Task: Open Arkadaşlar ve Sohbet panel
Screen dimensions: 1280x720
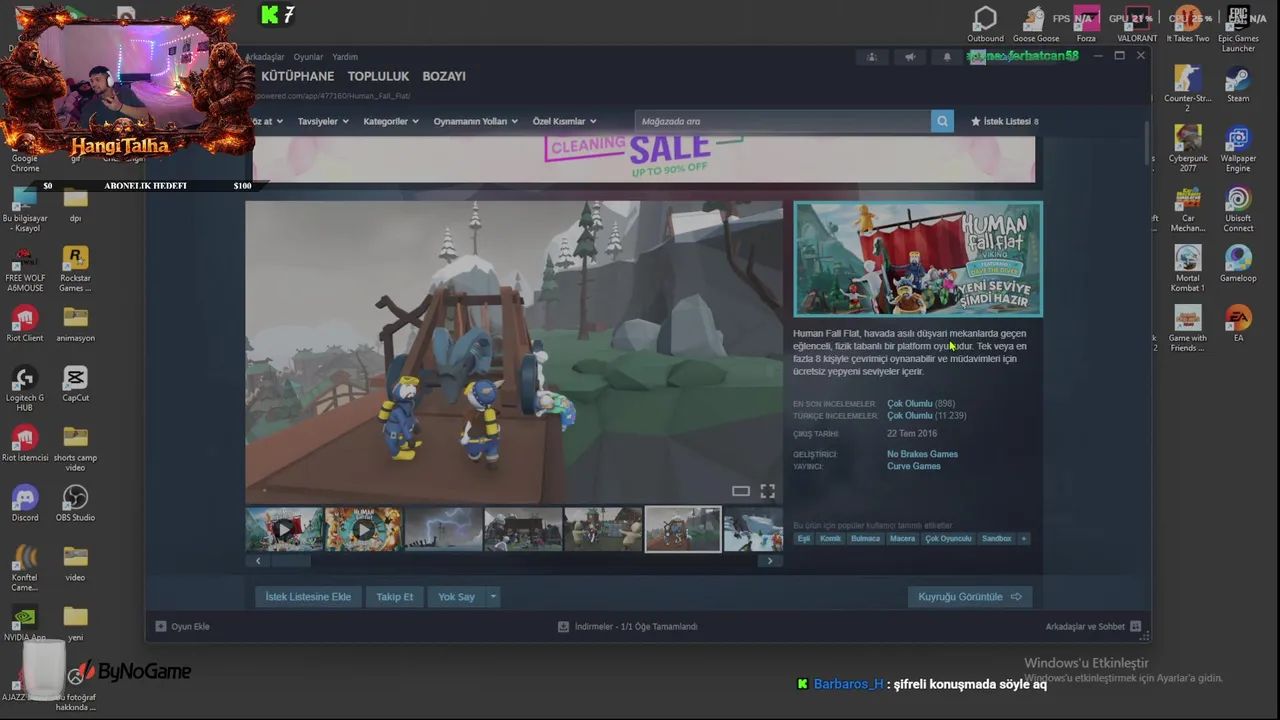Action: click(x=1093, y=626)
